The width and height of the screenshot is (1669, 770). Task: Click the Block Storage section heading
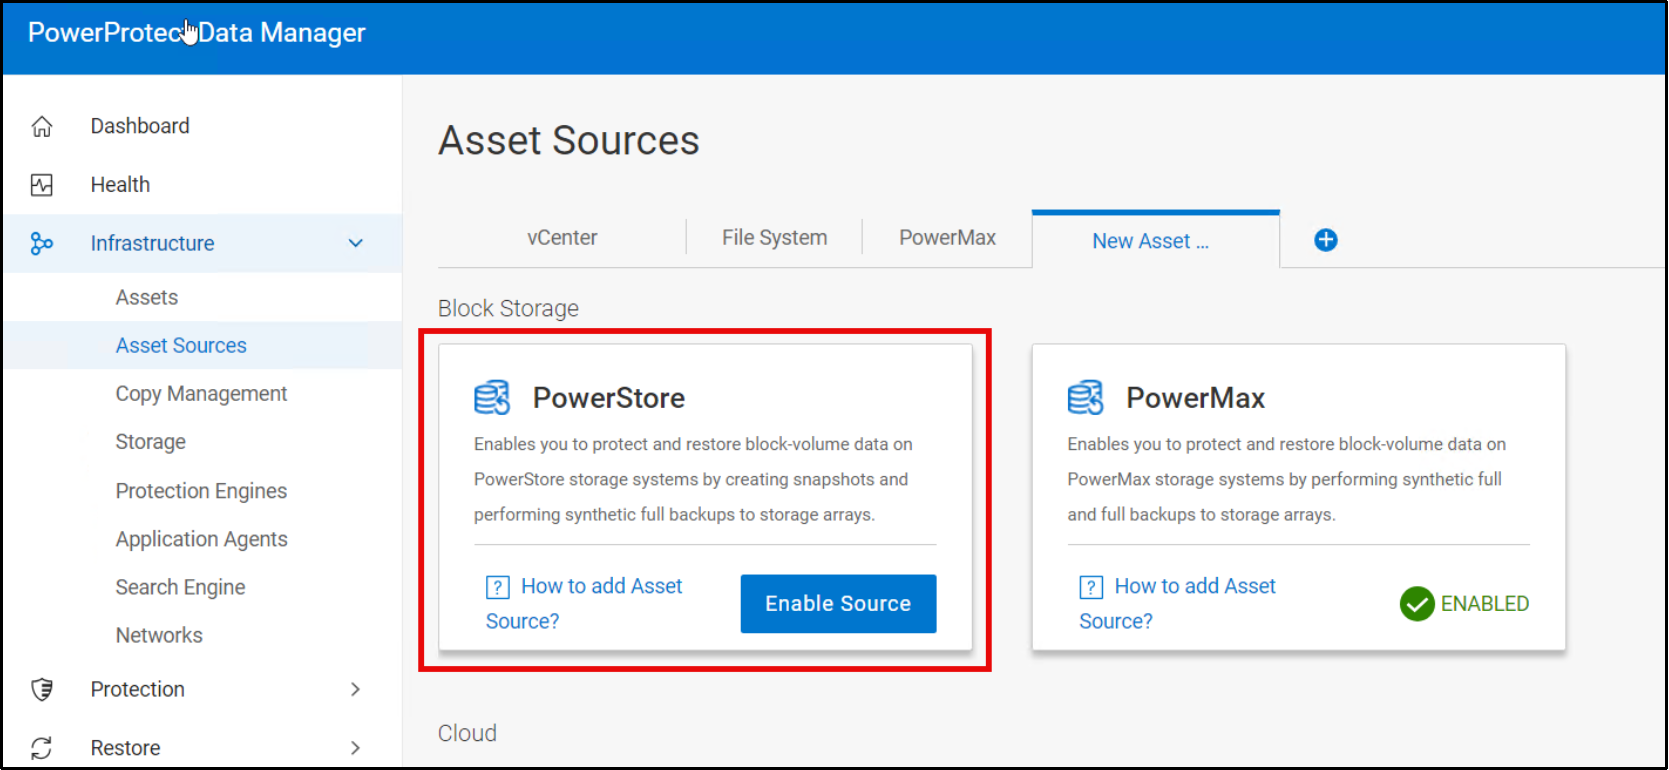508,308
